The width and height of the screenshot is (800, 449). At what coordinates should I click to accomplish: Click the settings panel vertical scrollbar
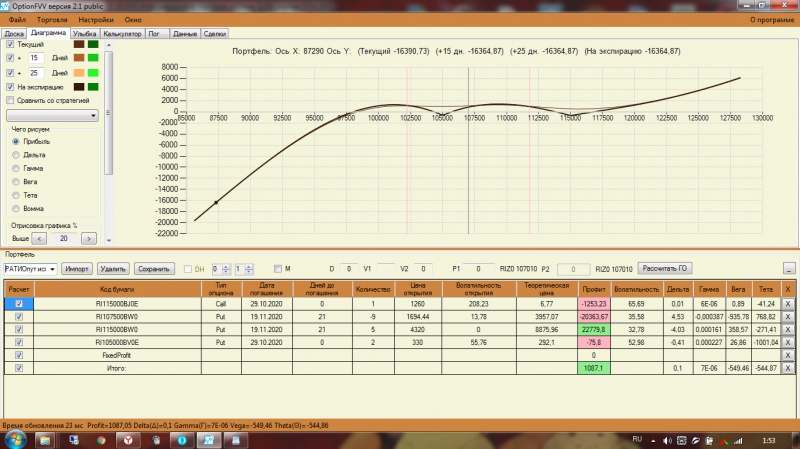[x=108, y=113]
